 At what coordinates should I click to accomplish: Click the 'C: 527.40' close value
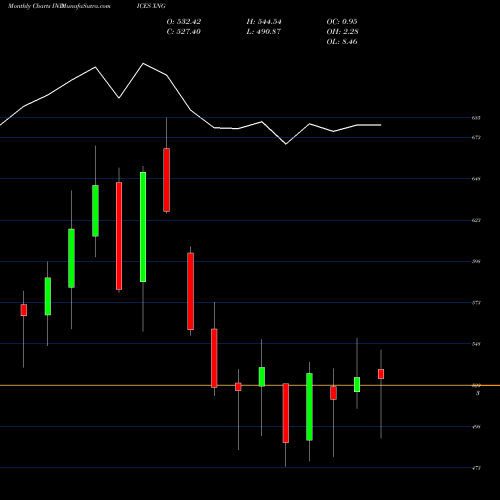(x=184, y=32)
